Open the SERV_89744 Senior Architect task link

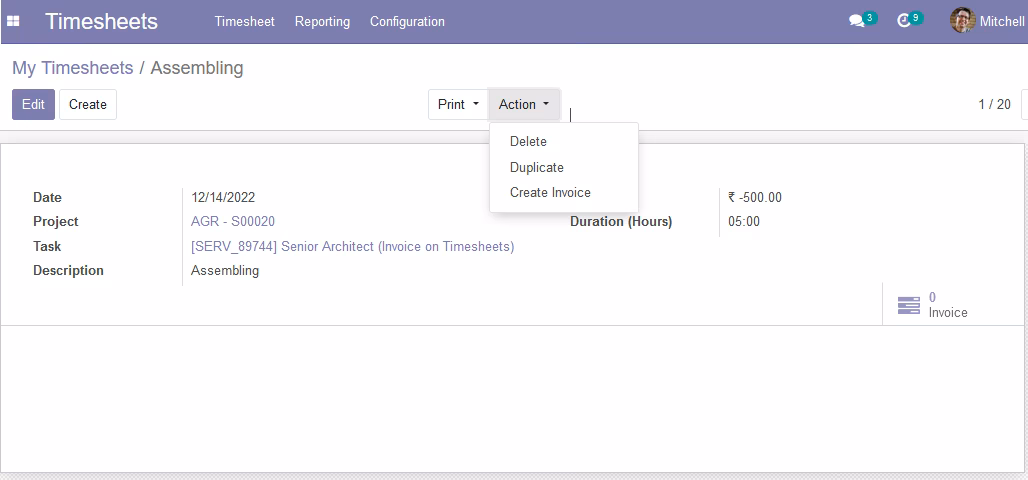(353, 247)
